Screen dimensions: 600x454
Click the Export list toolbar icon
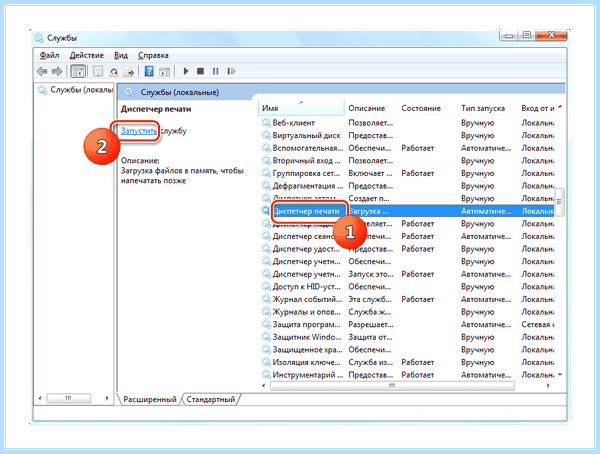point(129,71)
